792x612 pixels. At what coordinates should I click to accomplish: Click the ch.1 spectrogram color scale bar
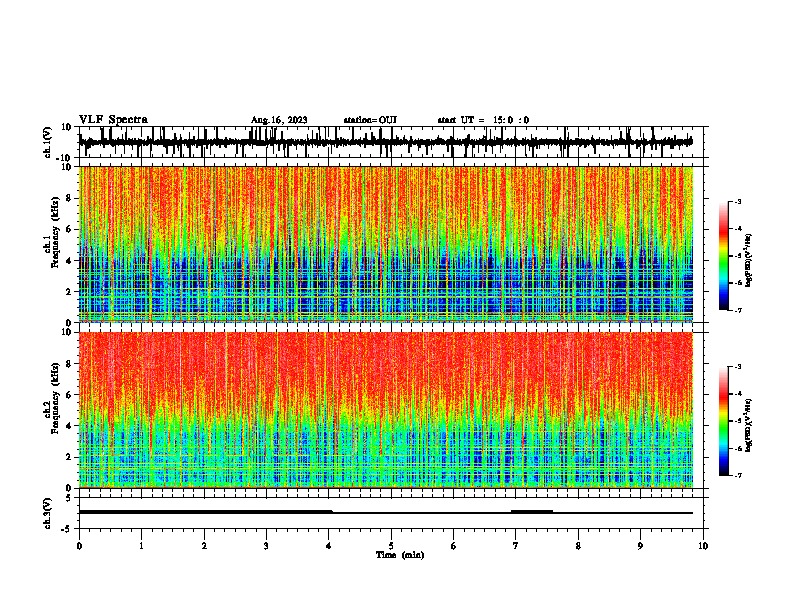(723, 256)
